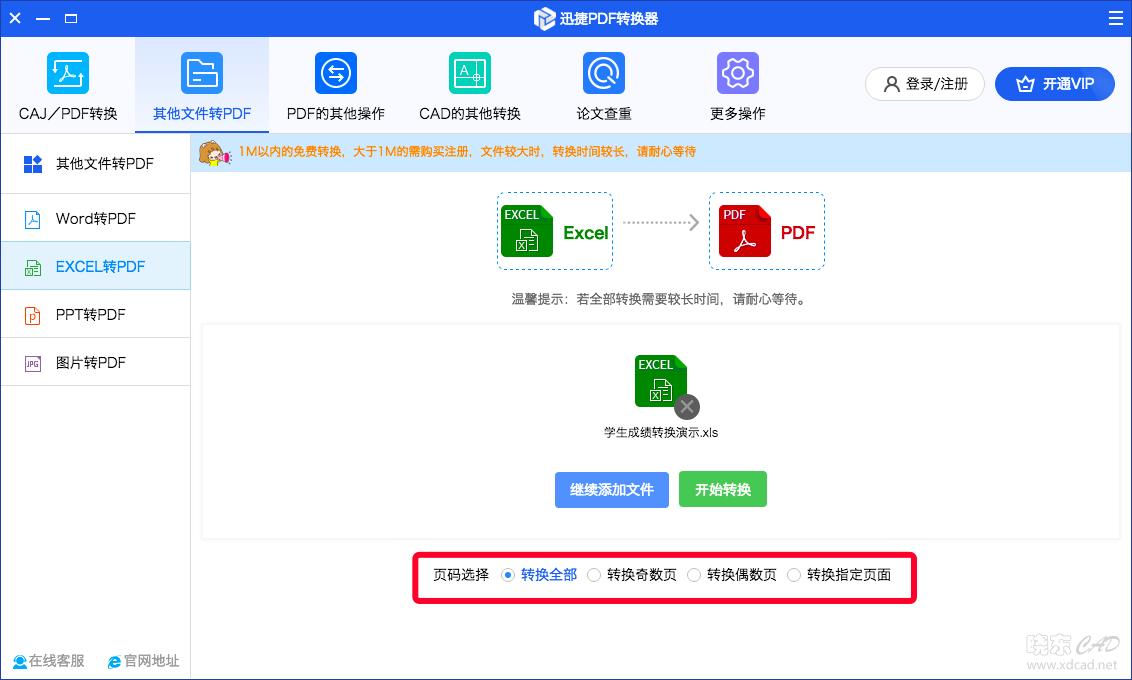Choose the 转换奇数页 radio option
The width and height of the screenshot is (1132, 680).
pyautogui.click(x=593, y=575)
